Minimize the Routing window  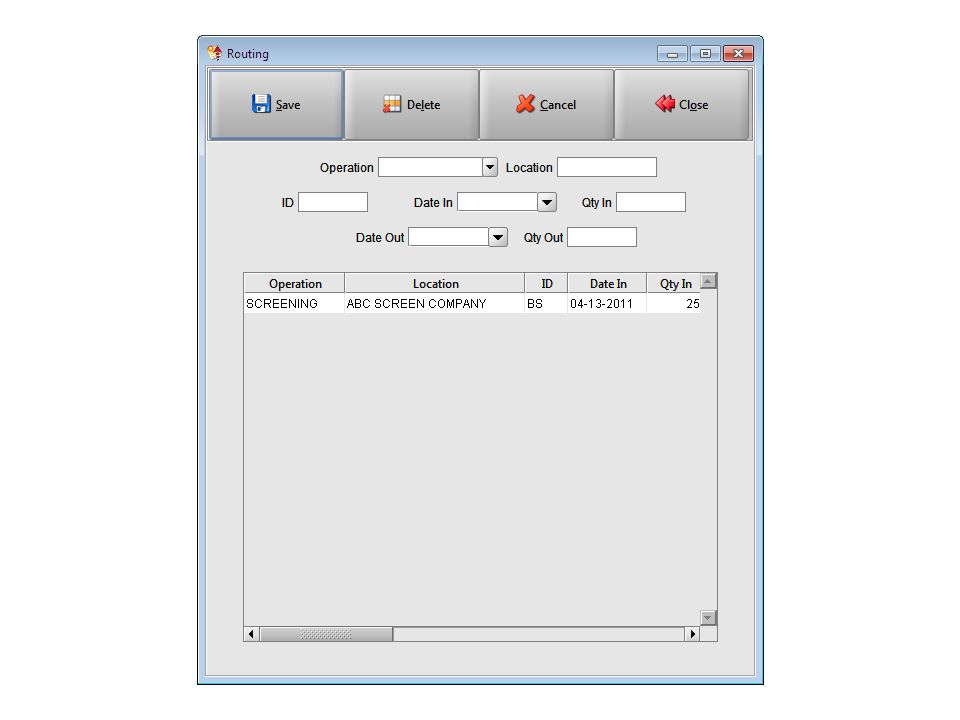[672, 54]
